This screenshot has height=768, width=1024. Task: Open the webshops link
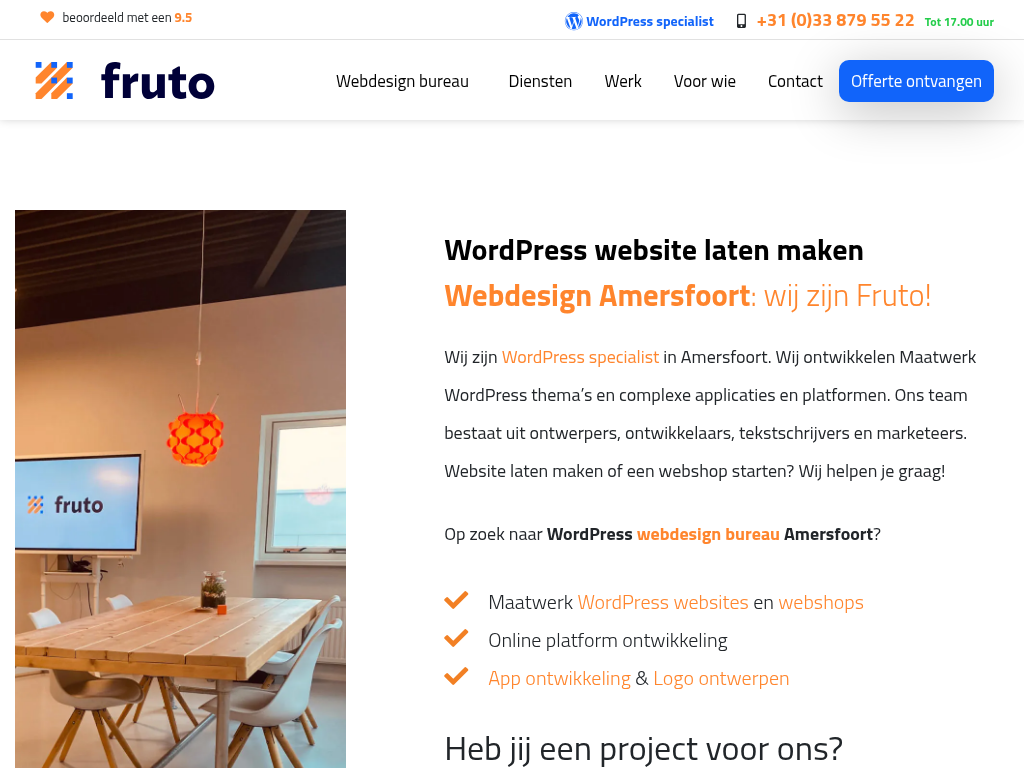pyautogui.click(x=821, y=602)
